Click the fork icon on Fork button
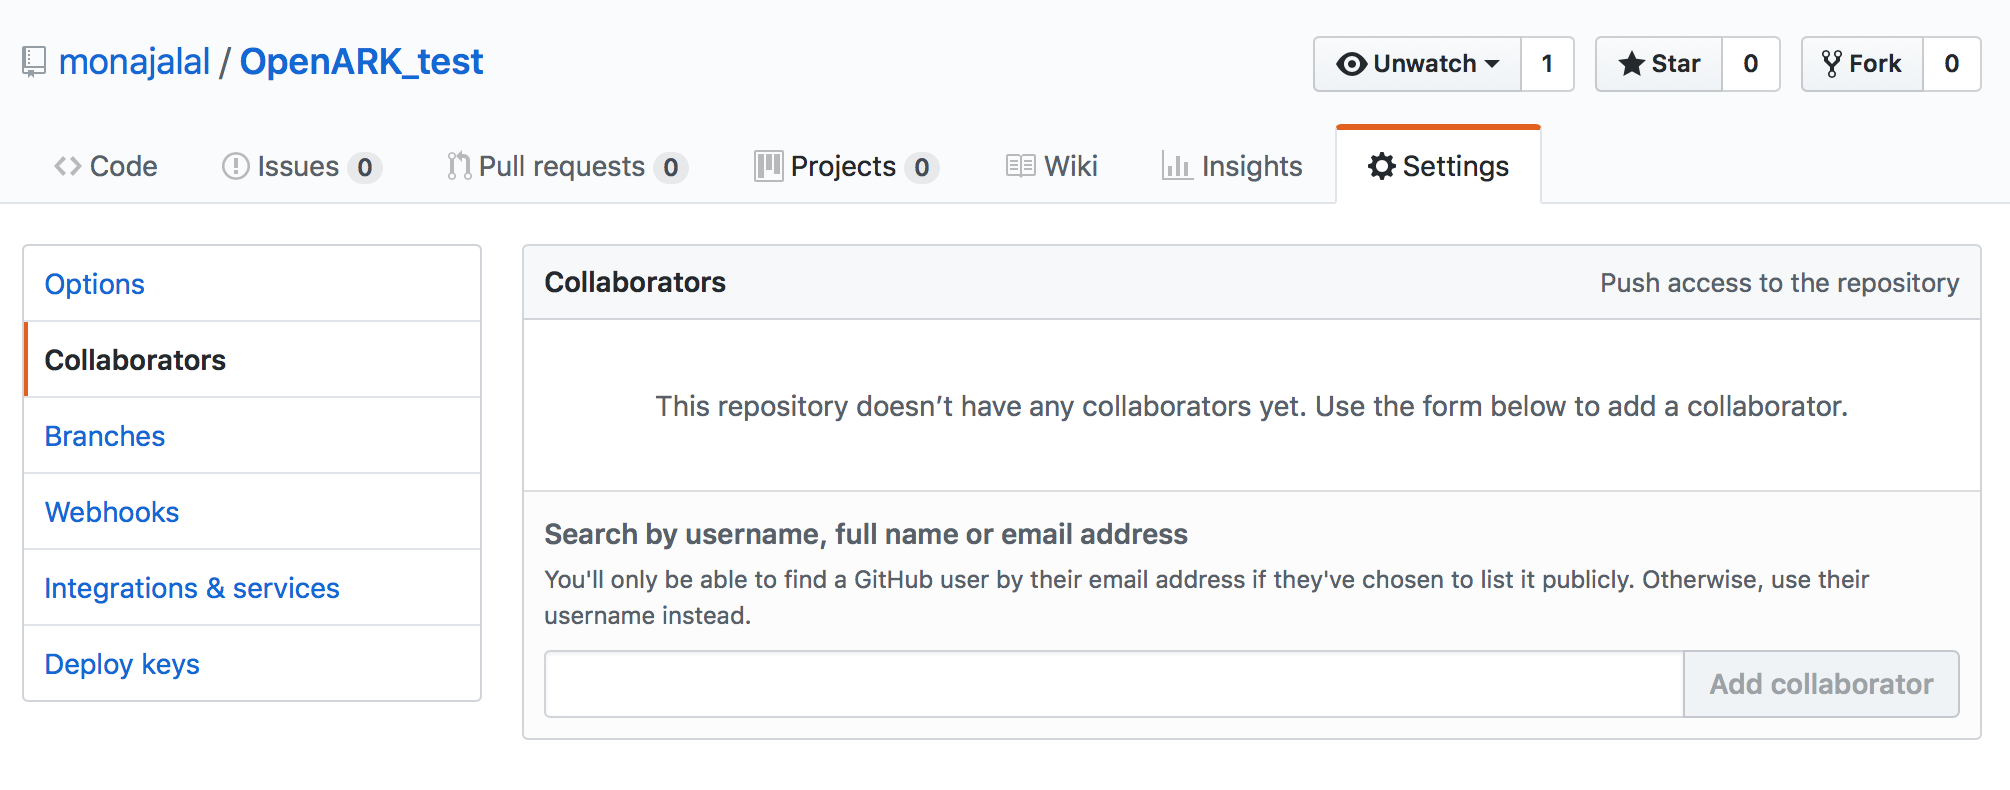Viewport: 2010px width, 790px height. 1831,64
